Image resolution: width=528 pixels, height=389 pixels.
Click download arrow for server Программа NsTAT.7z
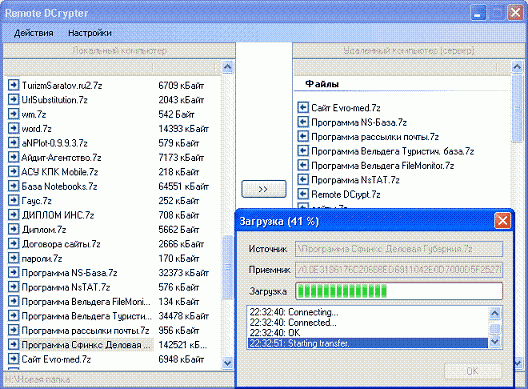tap(303, 180)
